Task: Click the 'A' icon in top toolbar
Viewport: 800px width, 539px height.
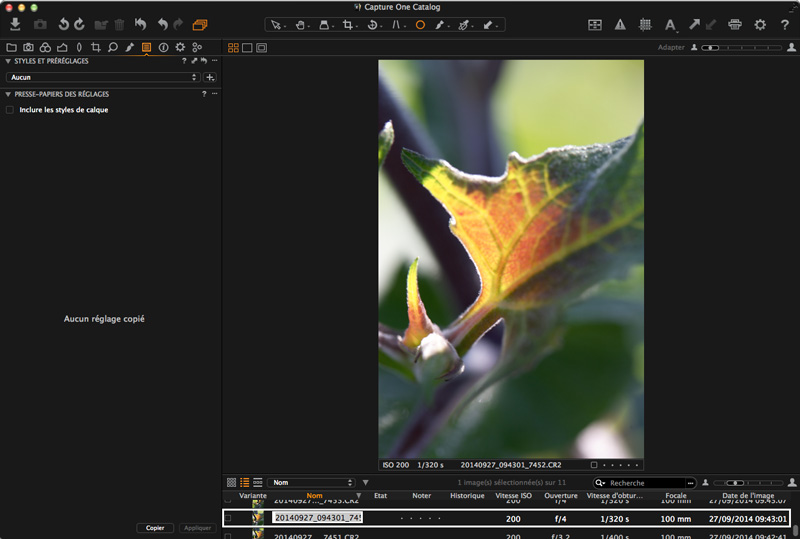Action: click(x=670, y=24)
